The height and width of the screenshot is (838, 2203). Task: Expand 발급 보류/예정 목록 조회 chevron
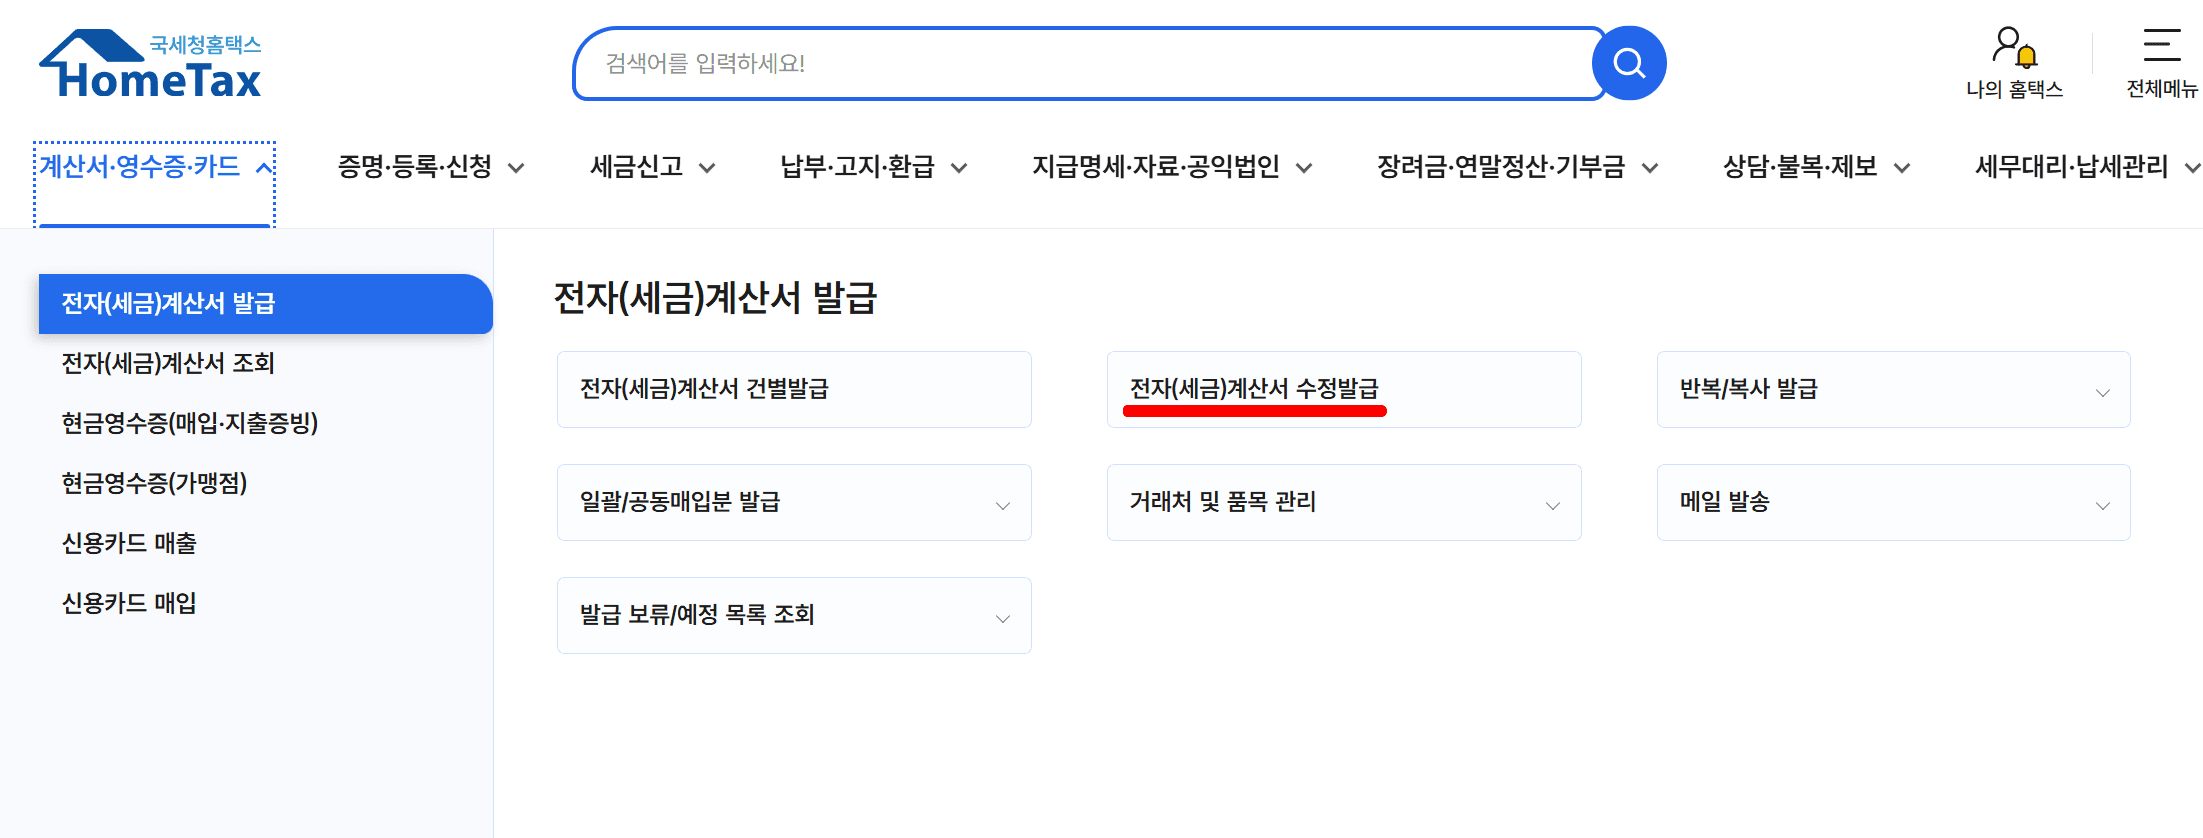click(x=1003, y=618)
